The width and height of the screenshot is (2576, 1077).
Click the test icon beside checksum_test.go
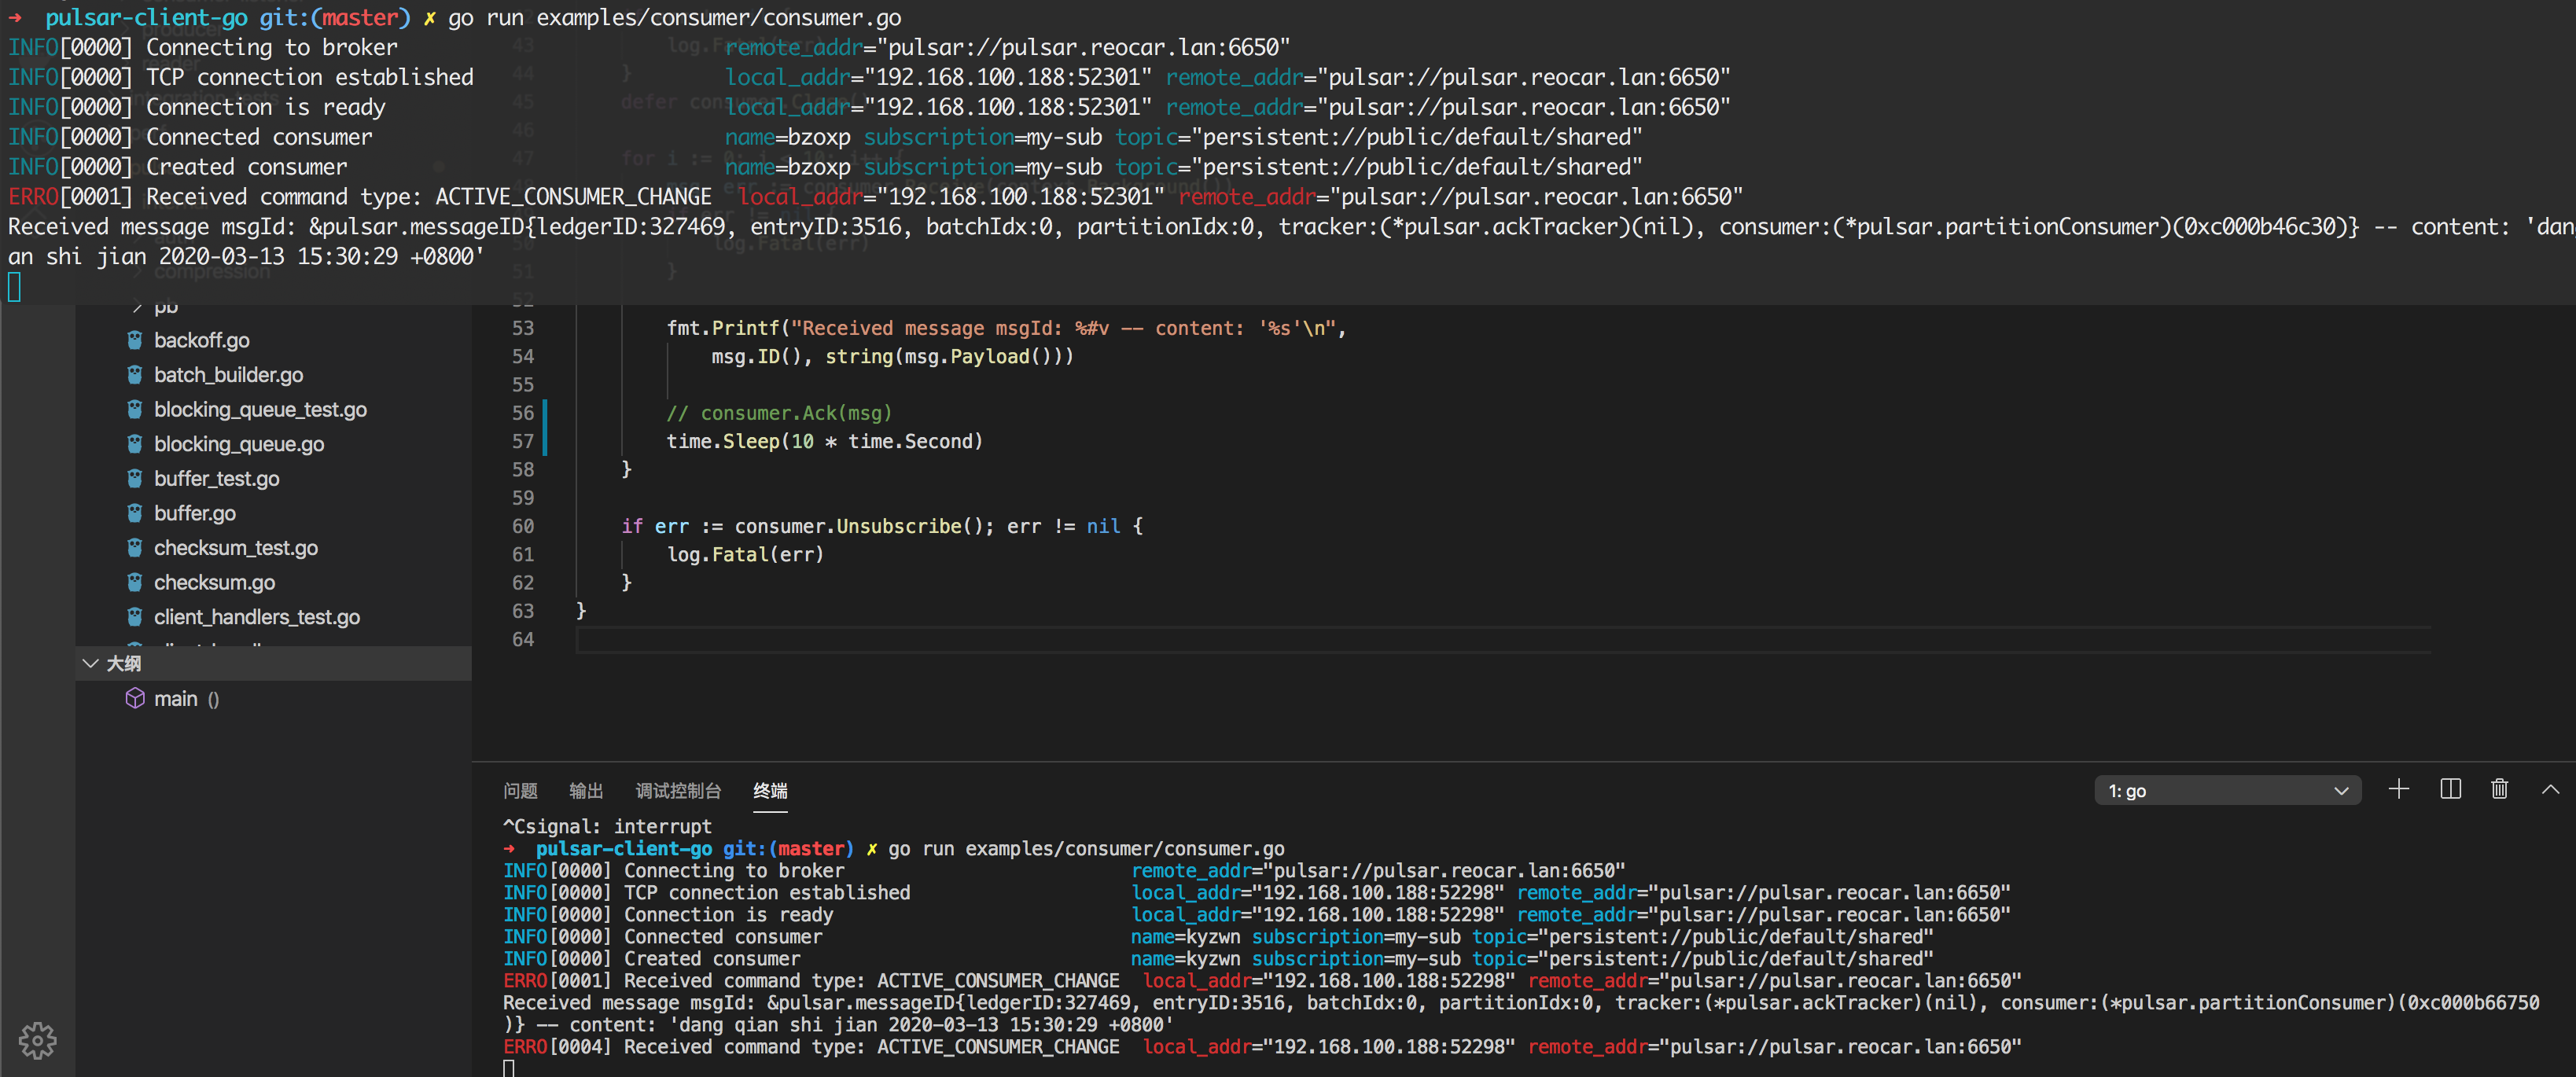pos(136,547)
